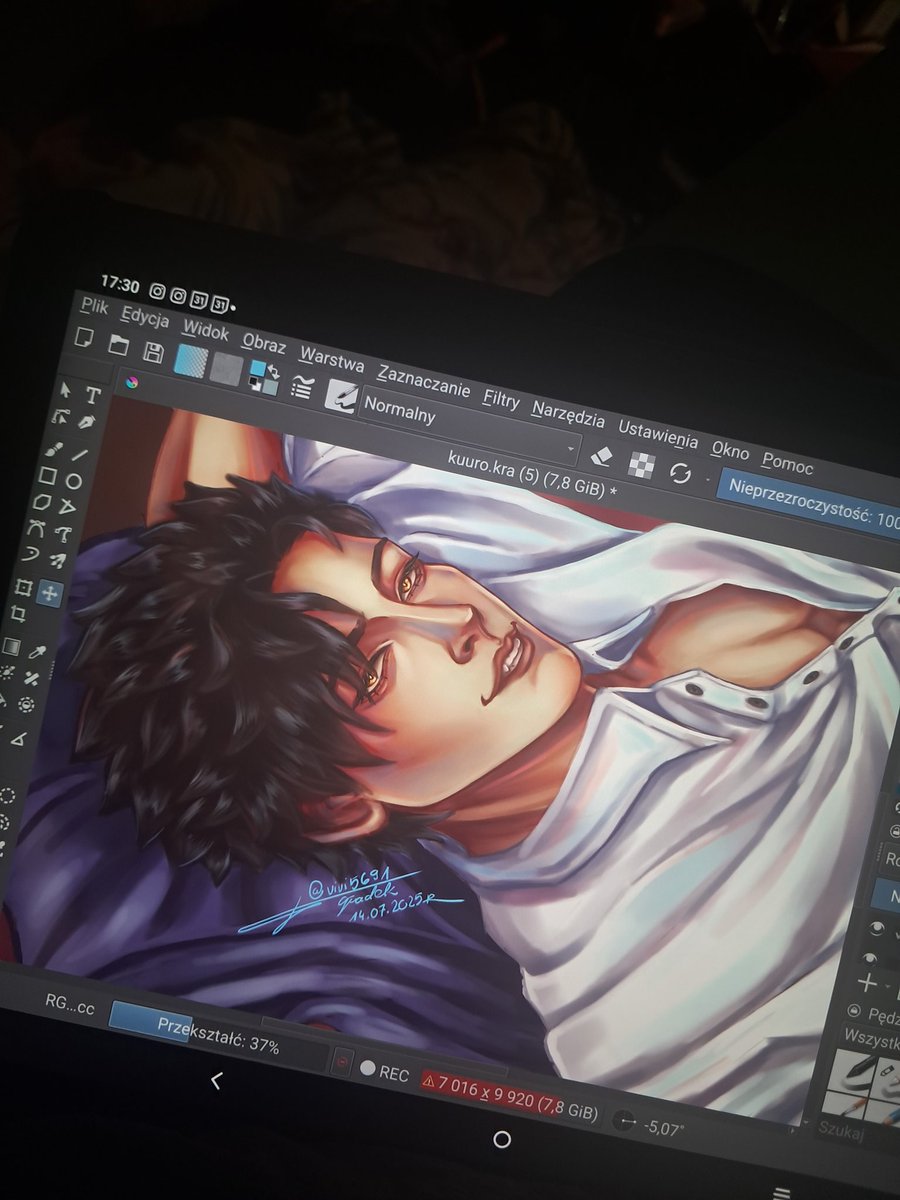Select the Bezier Curve tool
This screenshot has width=900, height=1200.
[x=38, y=528]
